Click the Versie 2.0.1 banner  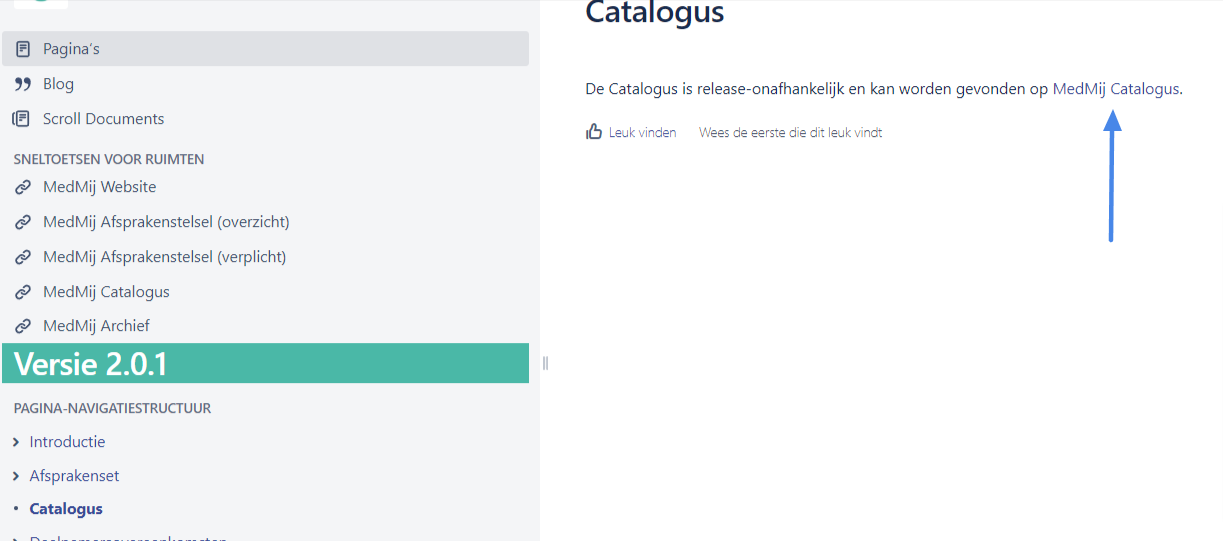tap(265, 363)
